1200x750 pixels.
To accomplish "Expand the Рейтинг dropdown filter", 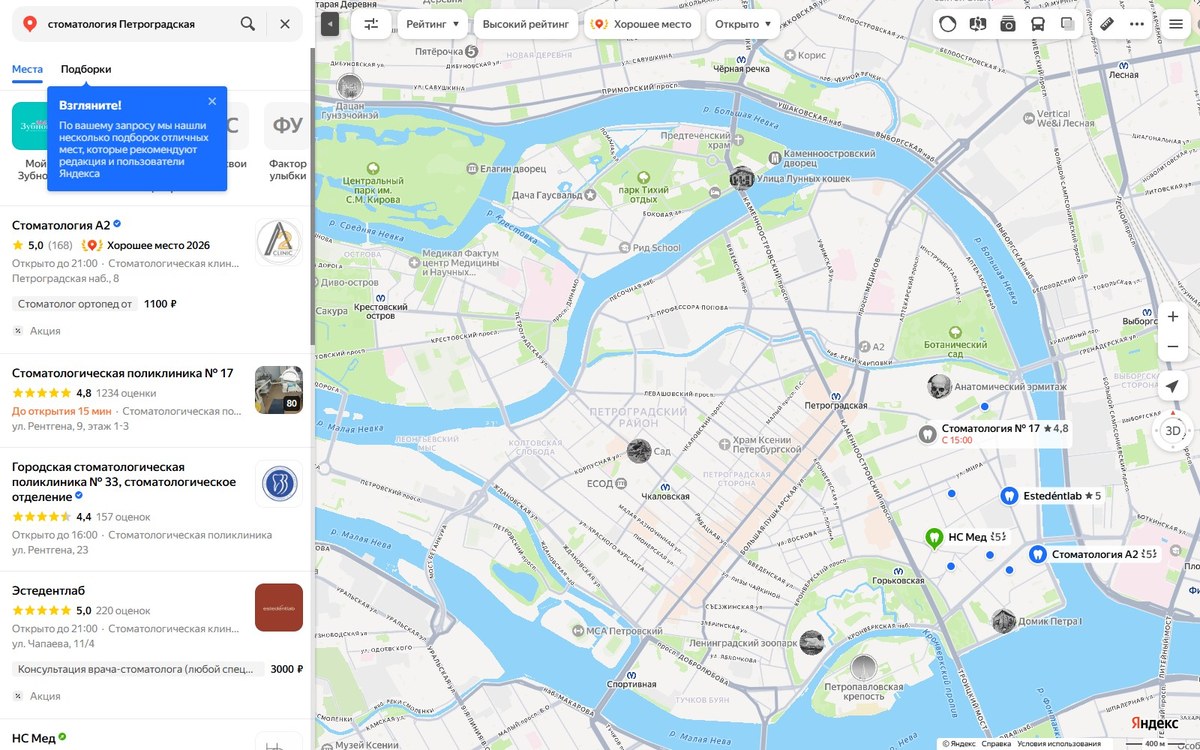I will (x=433, y=24).
